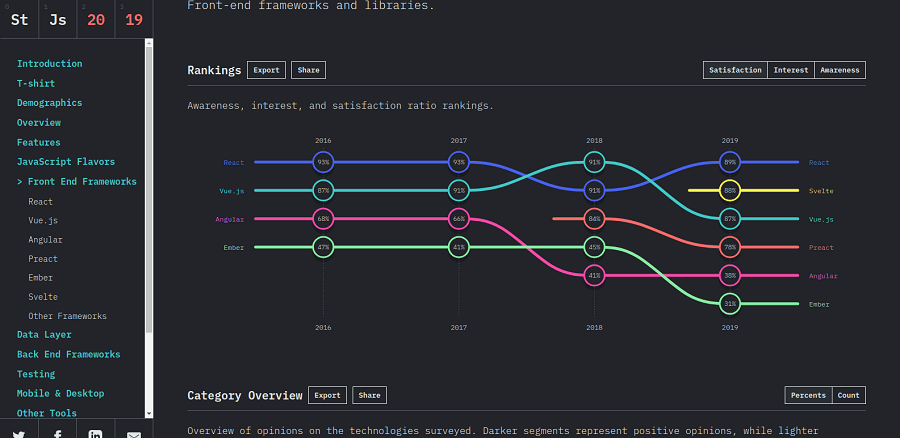Click the Twitter share icon
Screen dimensions: 900x438
19,433
